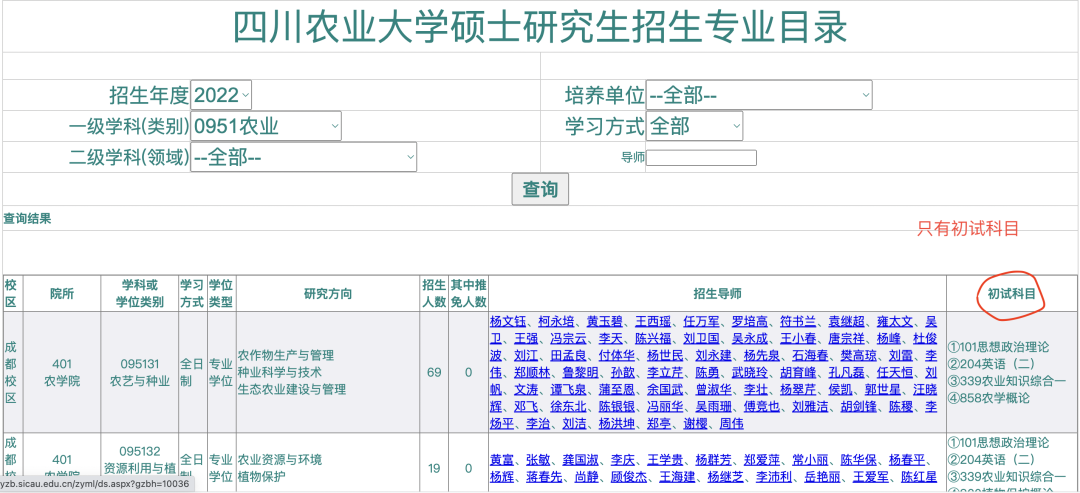Screen dimensions: 1080x493
Task: Open advisor link 冯宗云
Action: point(568,339)
